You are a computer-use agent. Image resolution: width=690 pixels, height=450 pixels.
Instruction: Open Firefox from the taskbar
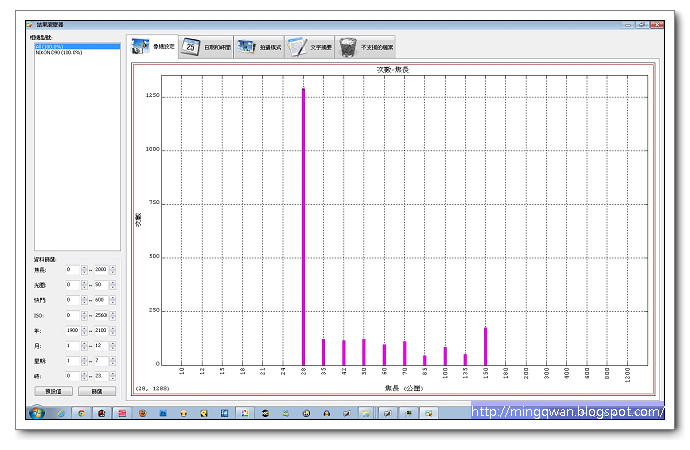143,413
